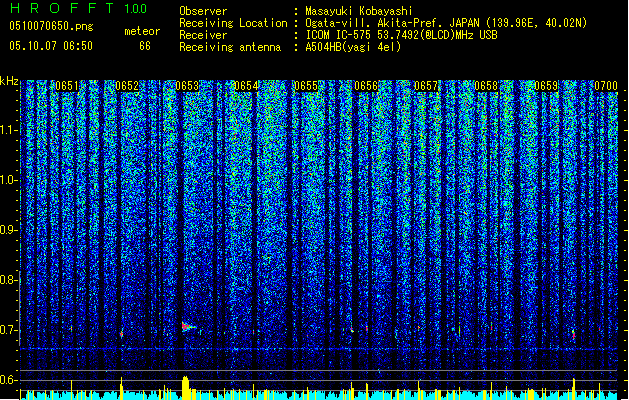The height and width of the screenshot is (400, 629).
Task: Click the 1.0 kHz axis label
Action: pyautogui.click(x=9, y=180)
